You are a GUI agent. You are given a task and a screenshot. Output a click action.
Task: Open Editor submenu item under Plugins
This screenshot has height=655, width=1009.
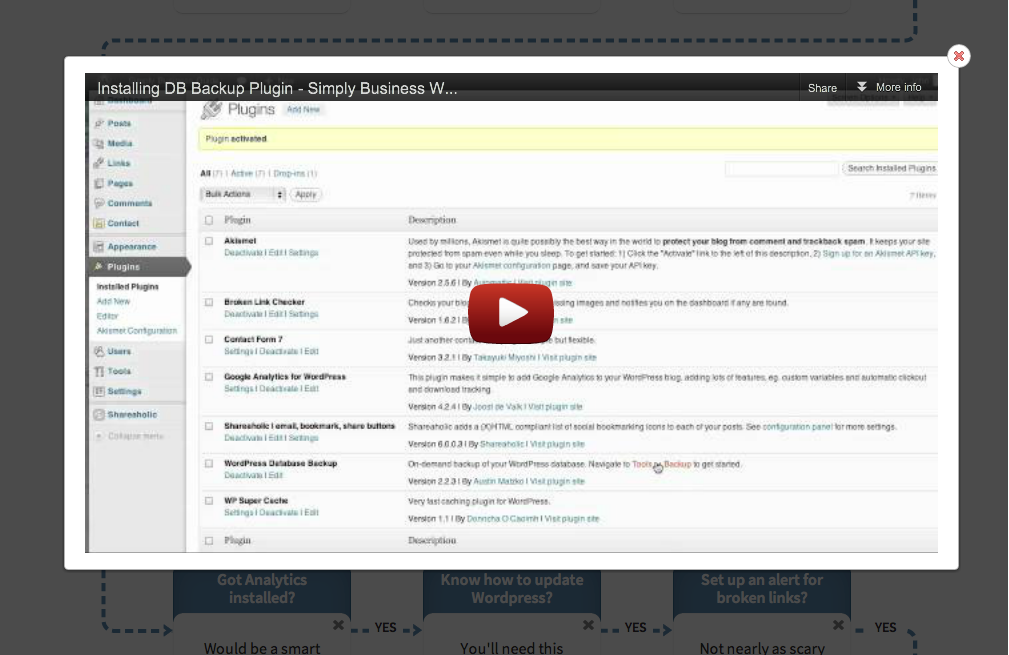tap(107, 317)
